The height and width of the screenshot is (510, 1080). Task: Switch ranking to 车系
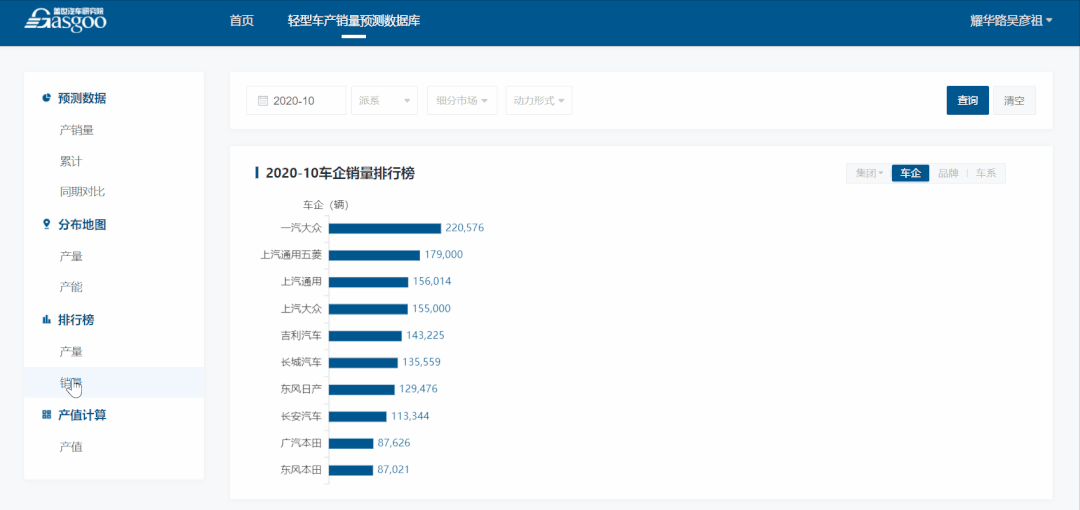point(986,174)
